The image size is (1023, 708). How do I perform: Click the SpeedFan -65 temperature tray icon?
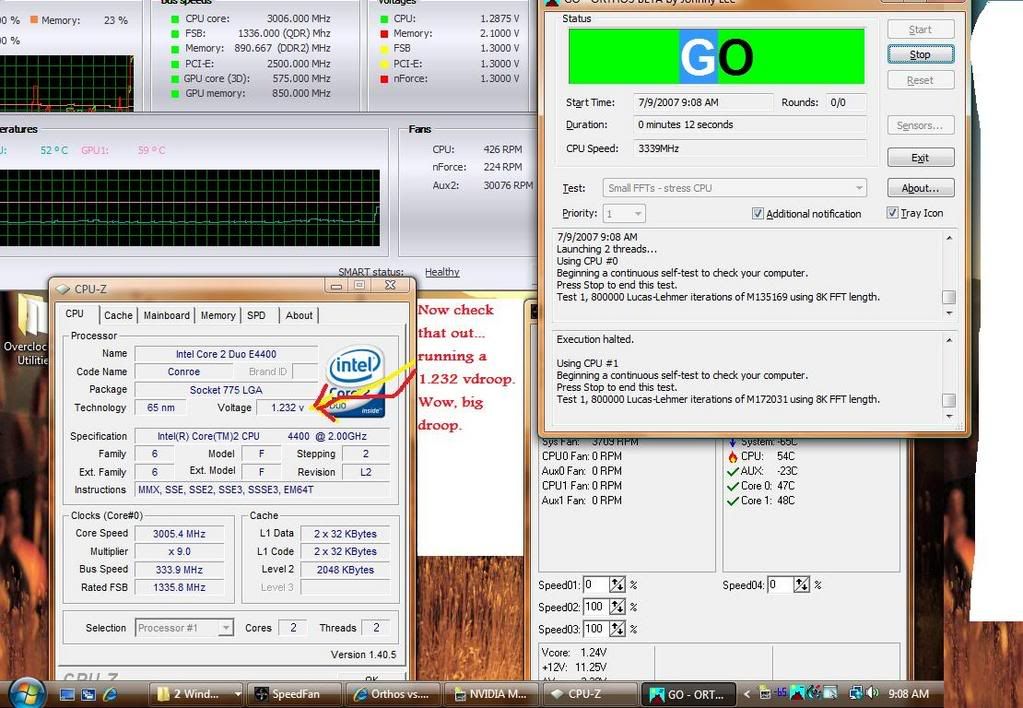click(x=780, y=694)
